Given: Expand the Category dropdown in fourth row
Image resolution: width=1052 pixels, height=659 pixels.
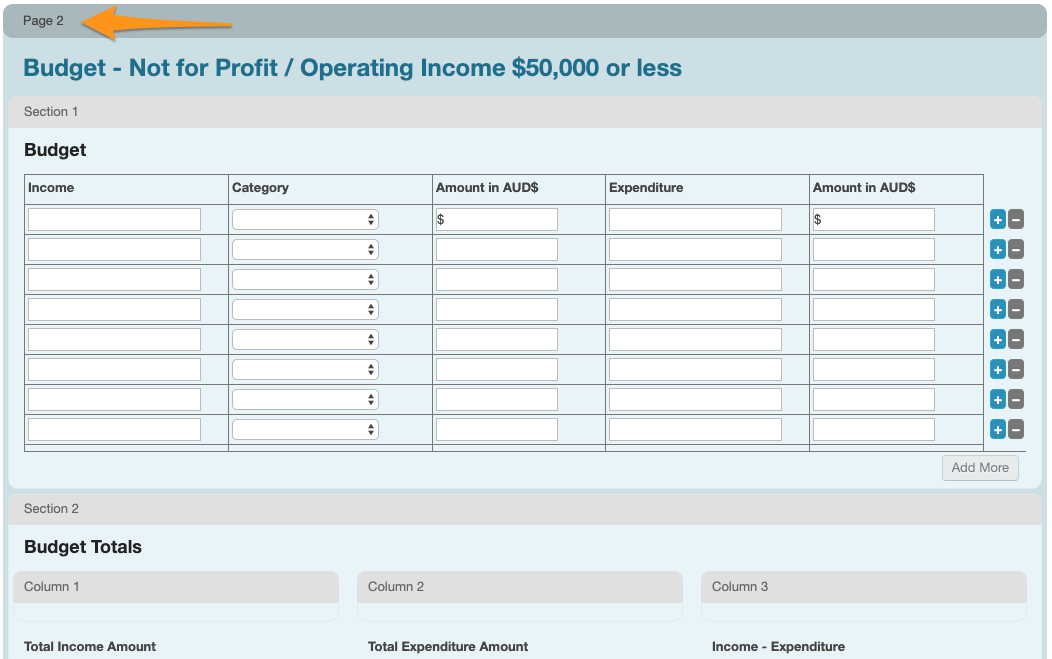Looking at the screenshot, I should tap(305, 310).
